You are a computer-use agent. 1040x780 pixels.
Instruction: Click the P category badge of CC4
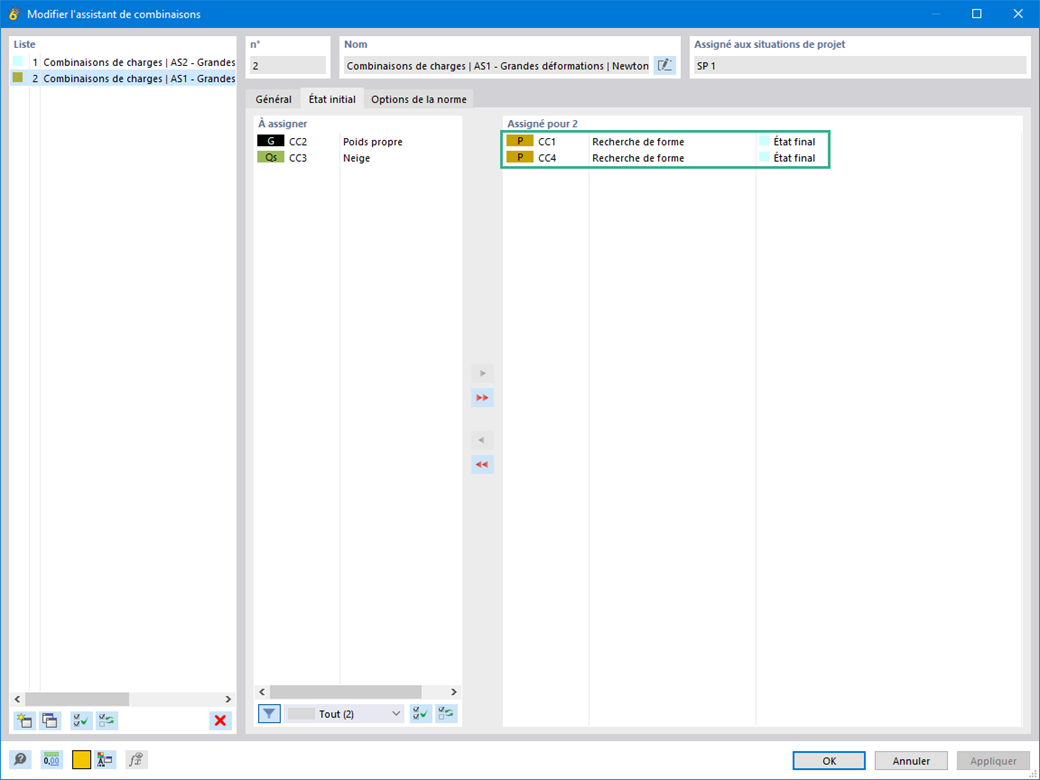click(x=520, y=158)
